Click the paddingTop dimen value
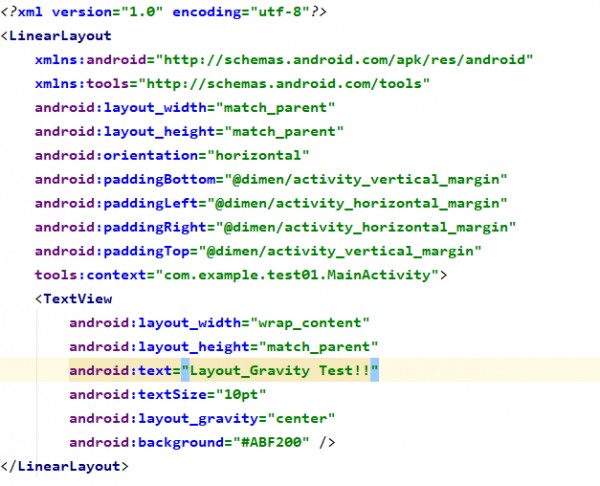 pyautogui.click(x=340, y=251)
